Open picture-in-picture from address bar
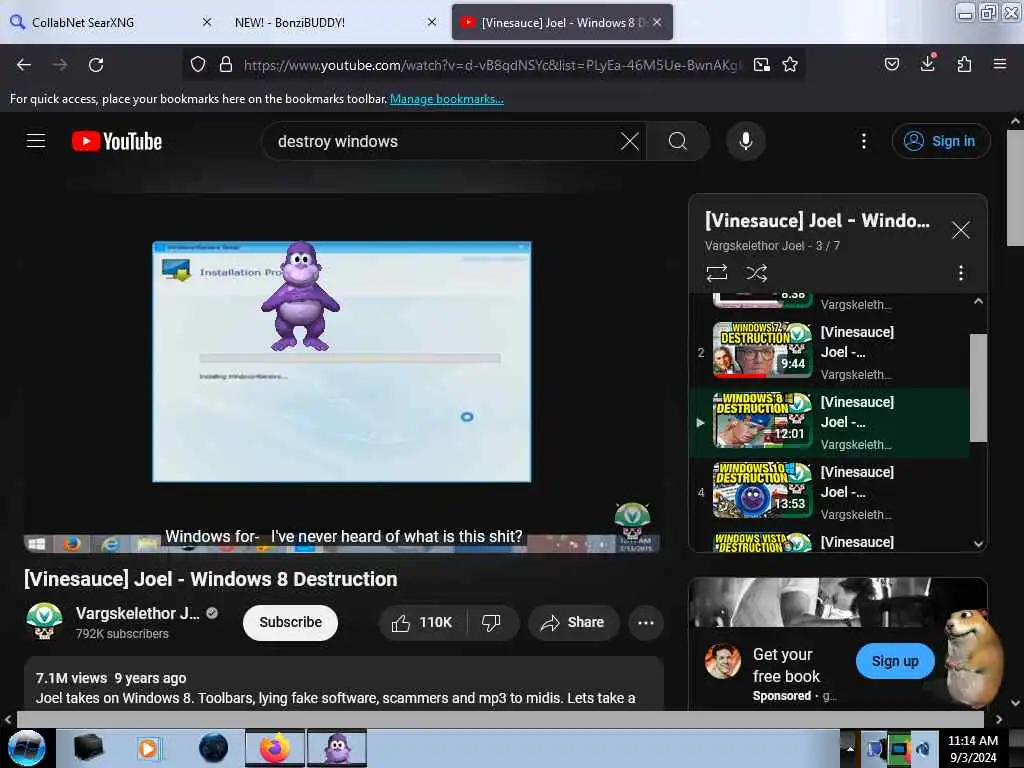Image resolution: width=1024 pixels, height=768 pixels. click(x=761, y=65)
